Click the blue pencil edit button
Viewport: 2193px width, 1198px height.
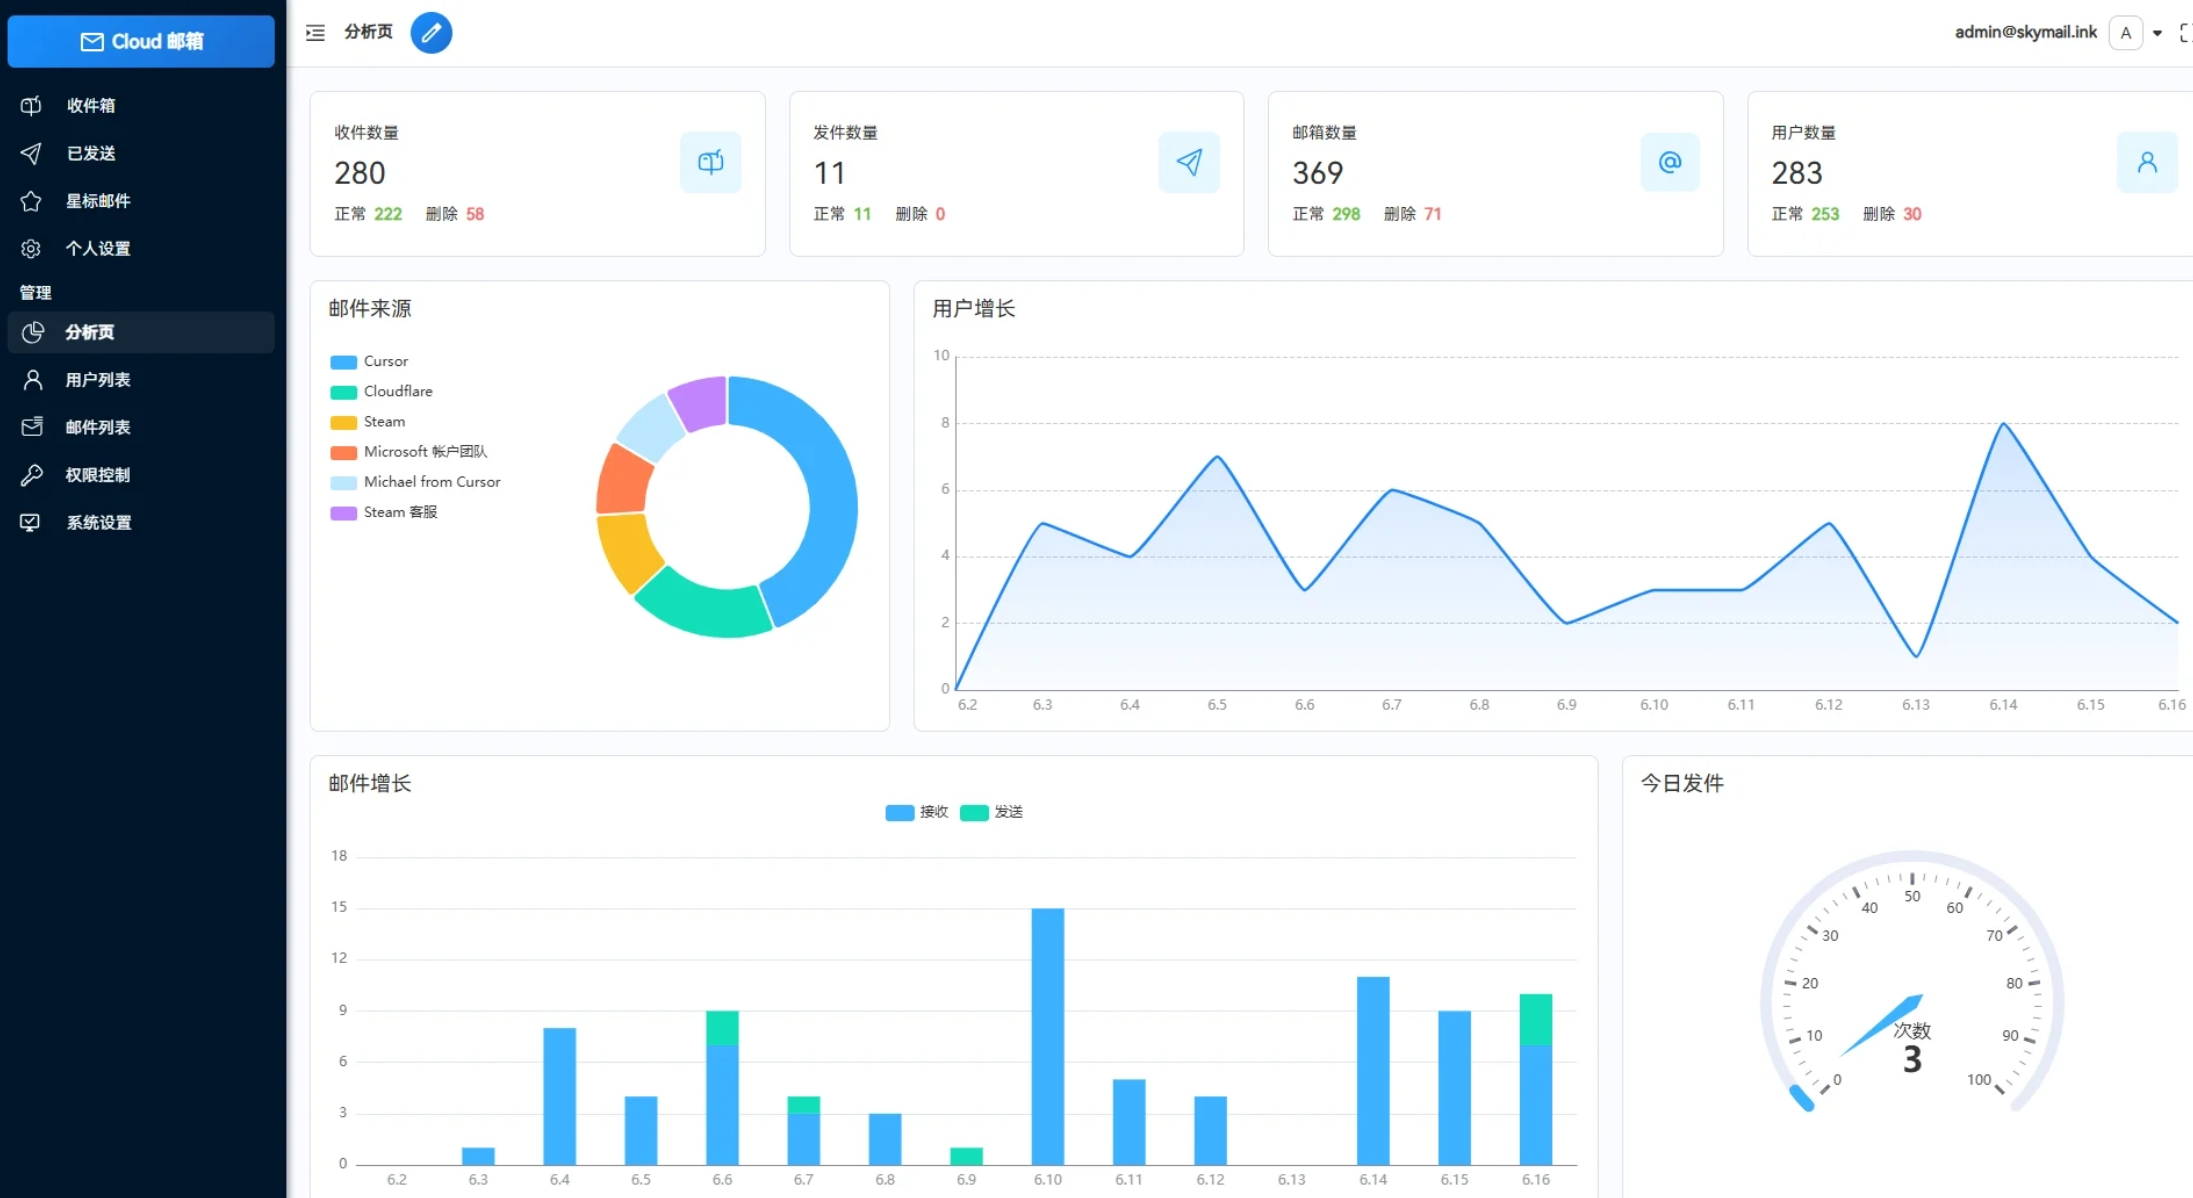click(431, 33)
